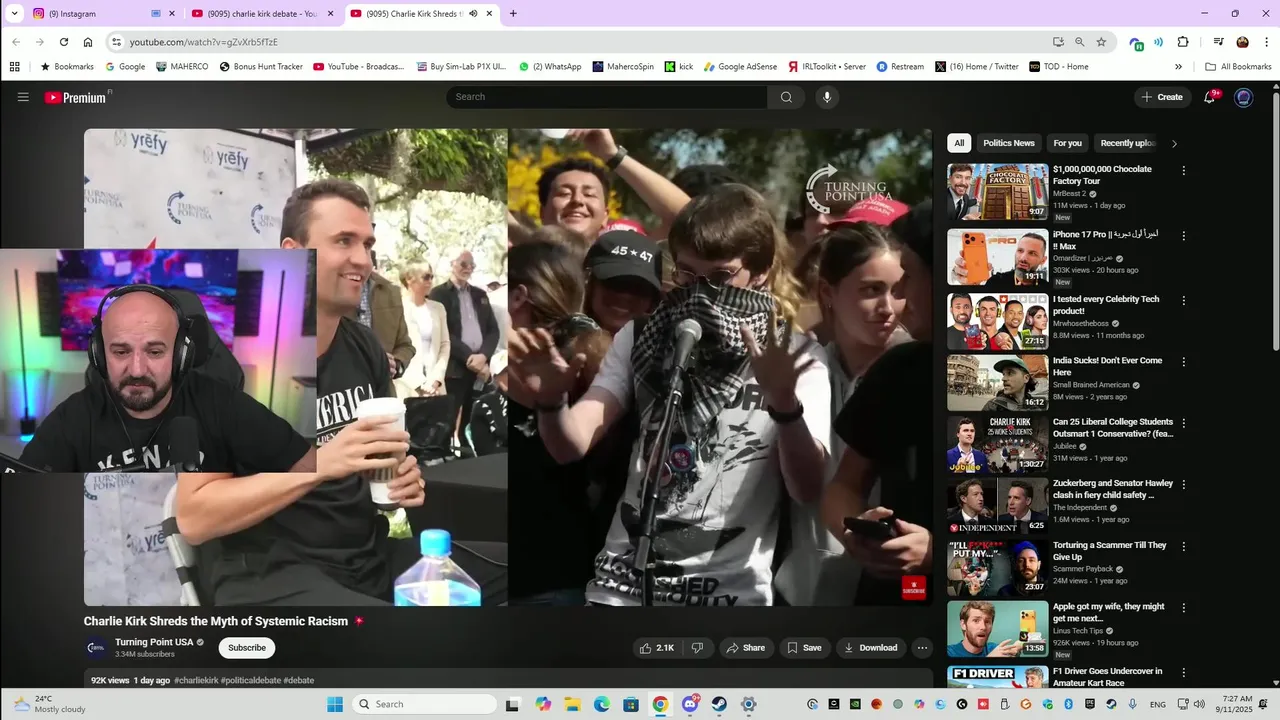Open more actions menu beside Download
The image size is (1280, 720).
pos(922,648)
